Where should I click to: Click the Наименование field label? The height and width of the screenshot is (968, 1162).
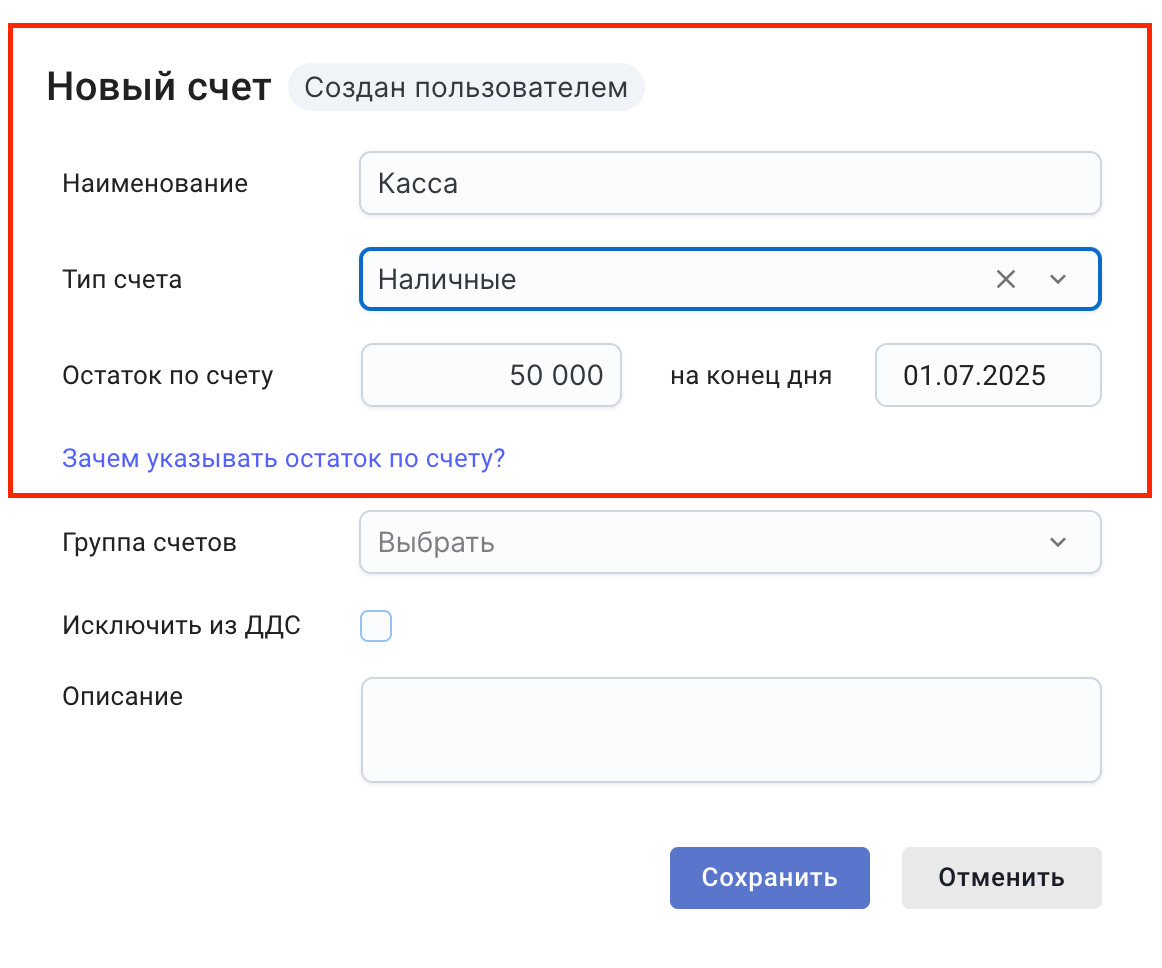(155, 184)
